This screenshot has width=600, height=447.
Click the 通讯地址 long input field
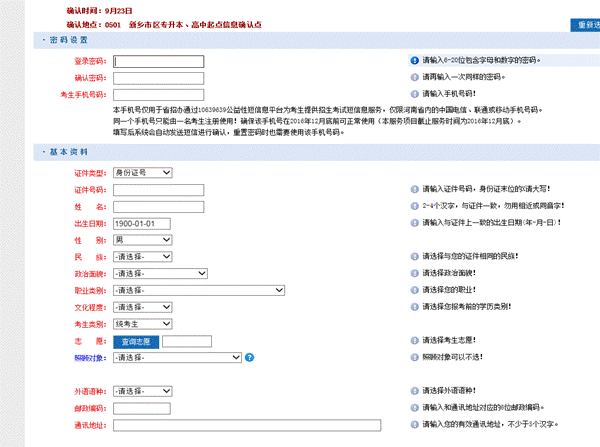(x=247, y=425)
